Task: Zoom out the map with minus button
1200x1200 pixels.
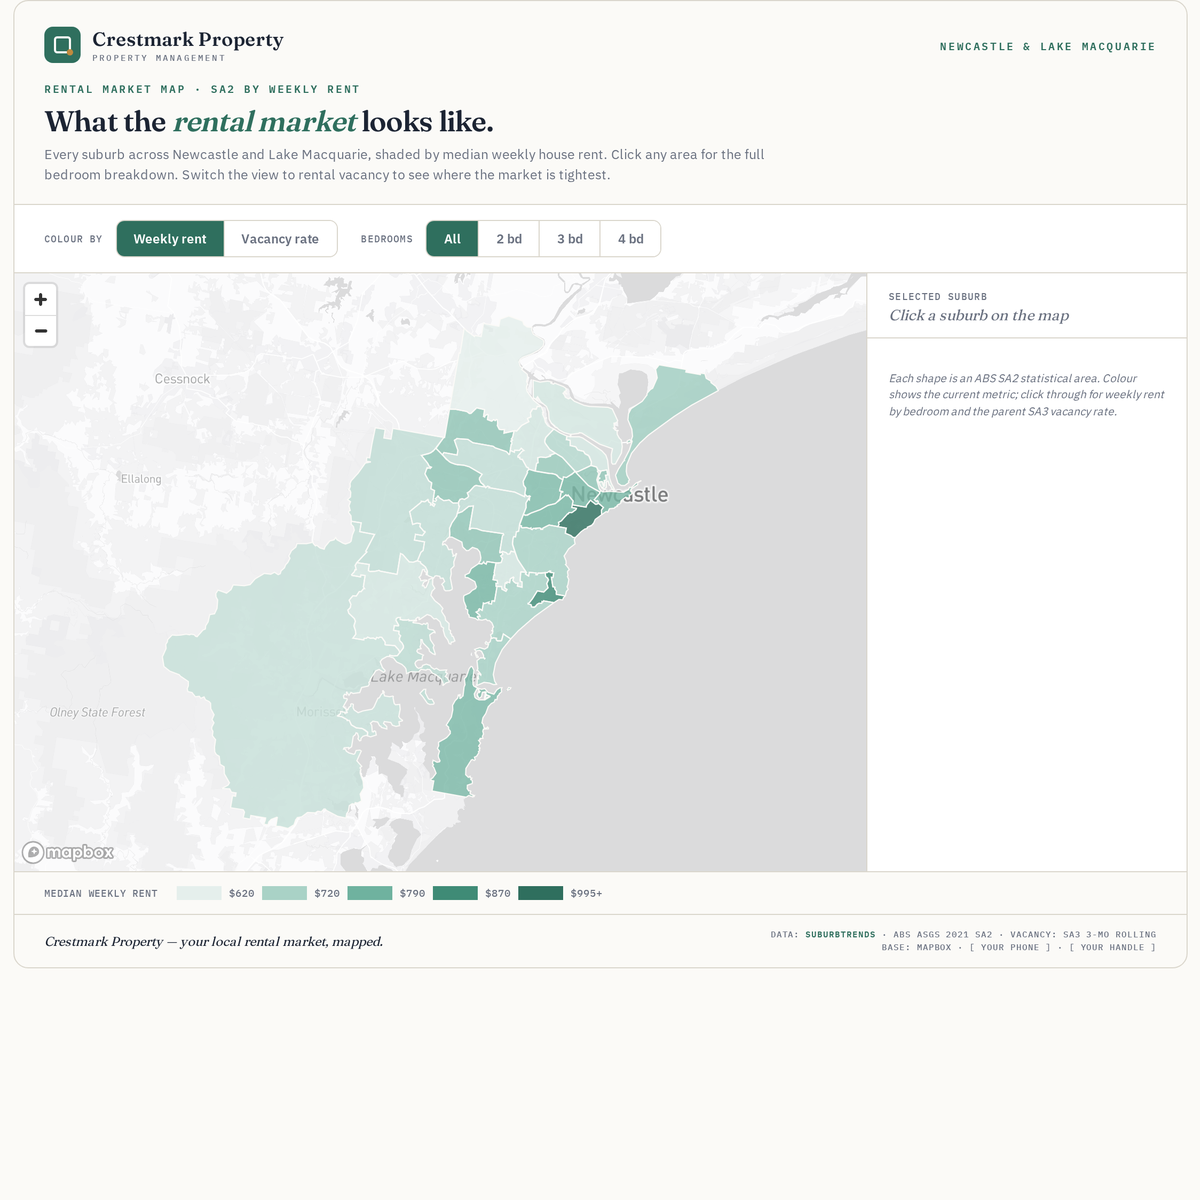Action: (40, 331)
